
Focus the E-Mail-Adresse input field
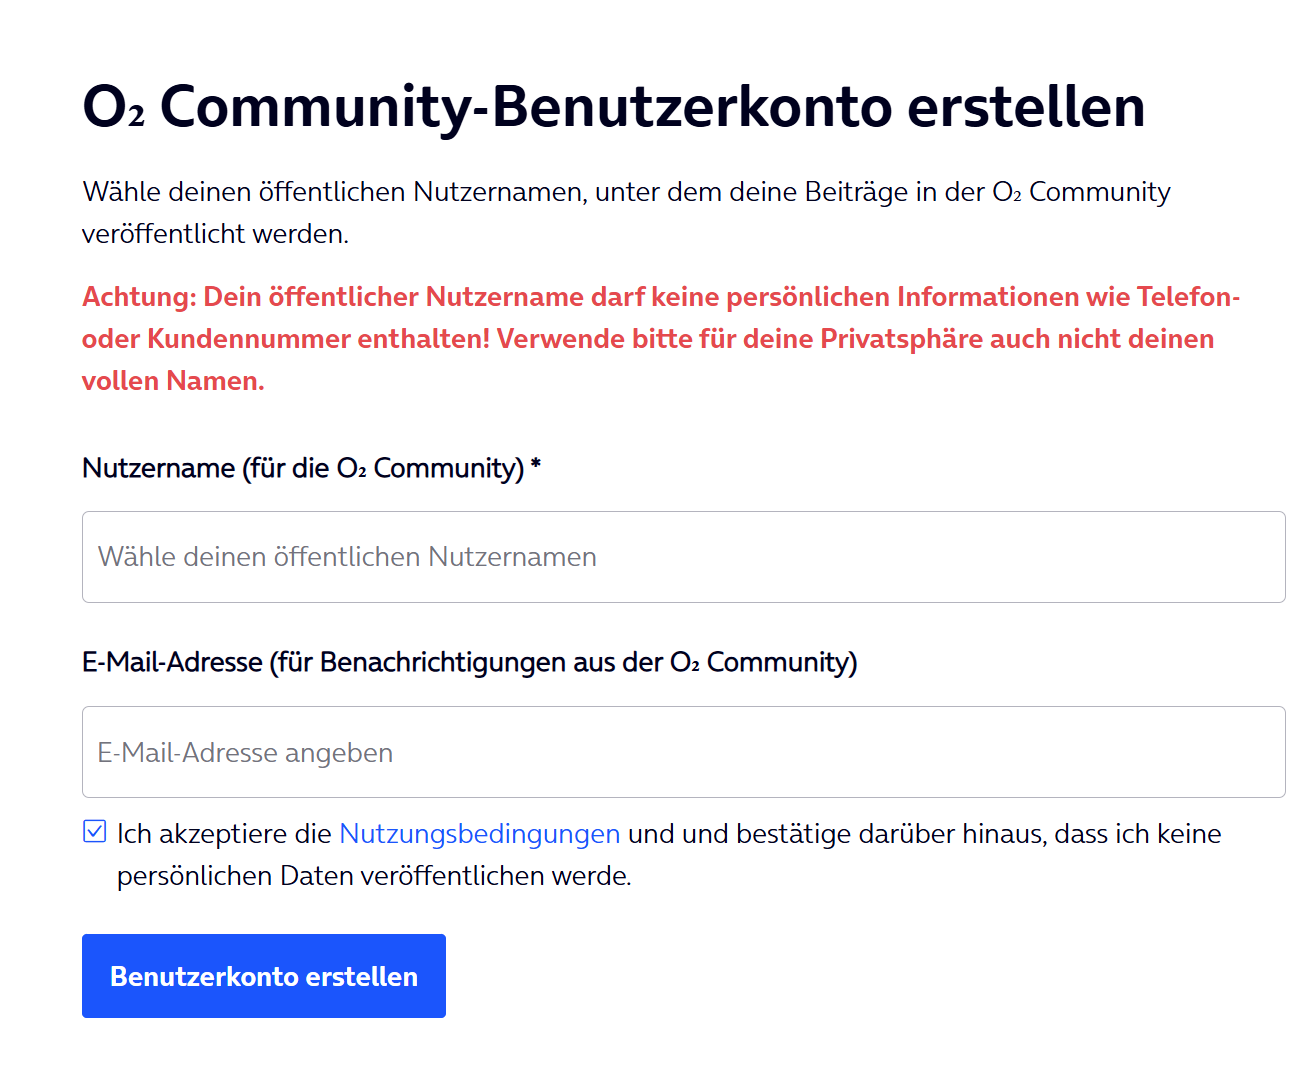click(684, 752)
